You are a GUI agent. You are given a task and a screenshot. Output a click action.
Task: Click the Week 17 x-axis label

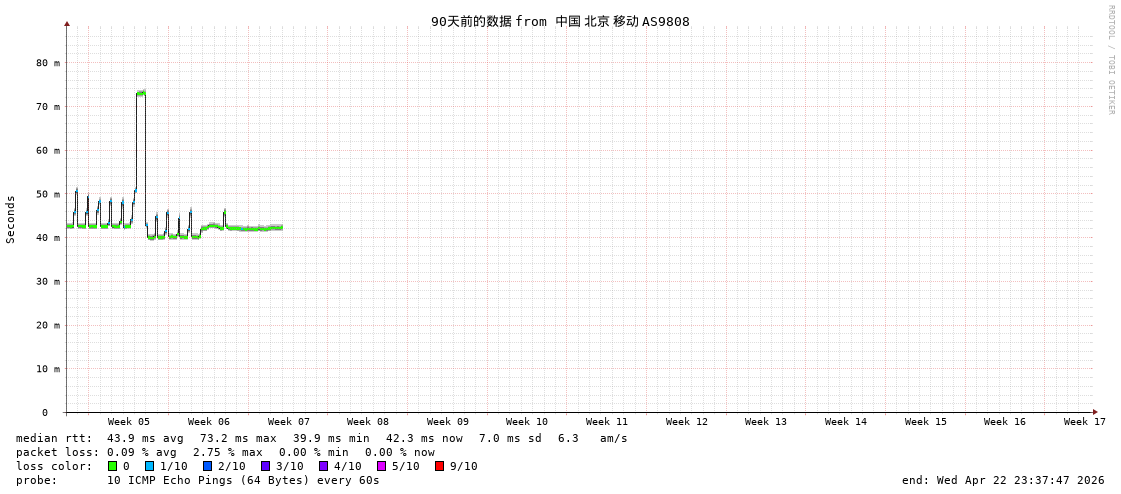pyautogui.click(x=1084, y=422)
